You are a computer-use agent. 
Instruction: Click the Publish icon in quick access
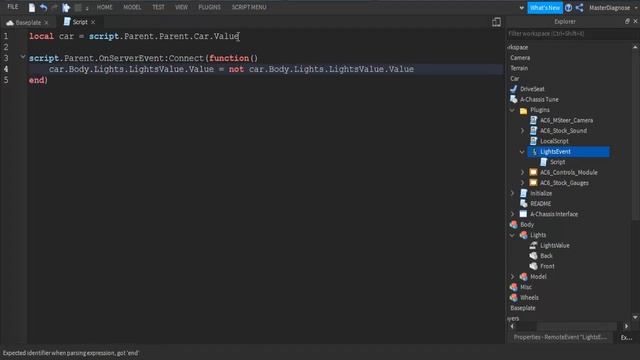tap(66, 7)
